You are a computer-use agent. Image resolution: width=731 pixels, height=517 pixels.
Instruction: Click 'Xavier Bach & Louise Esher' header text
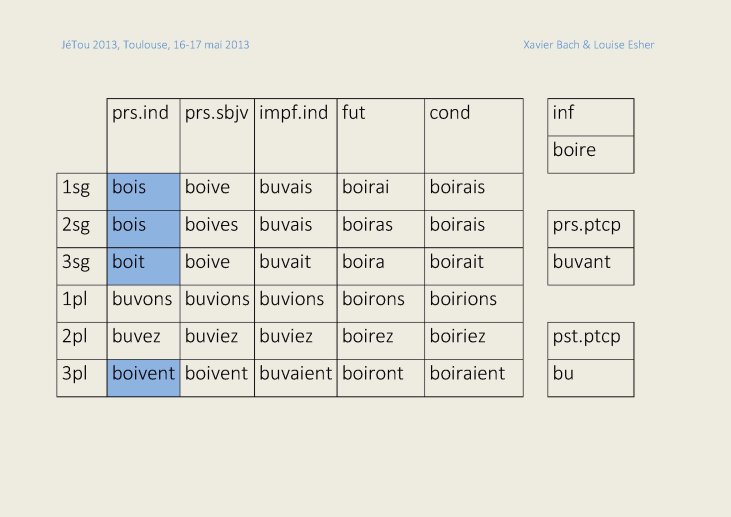pos(589,45)
